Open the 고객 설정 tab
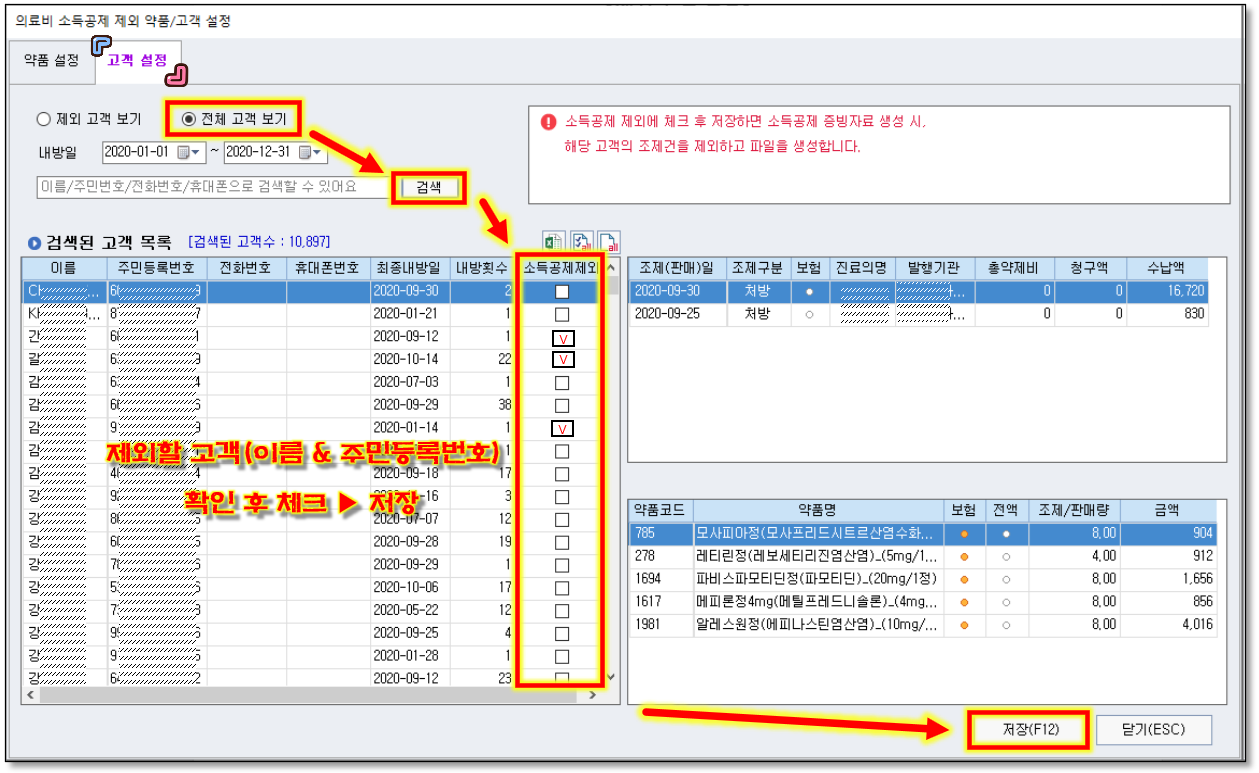 coord(137,61)
